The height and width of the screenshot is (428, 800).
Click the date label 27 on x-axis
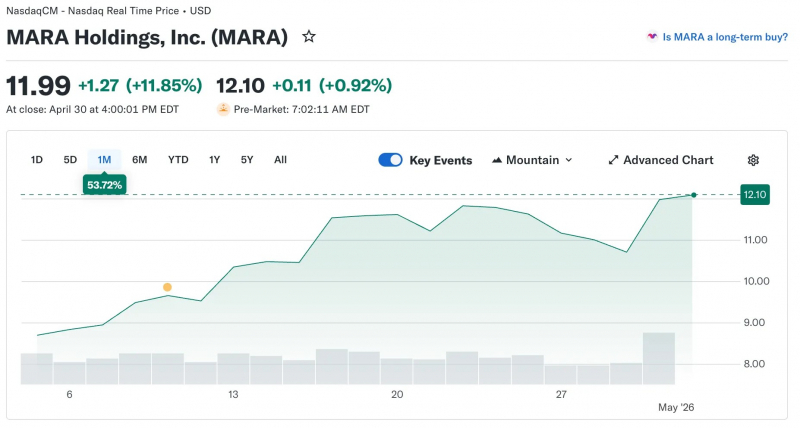point(561,394)
